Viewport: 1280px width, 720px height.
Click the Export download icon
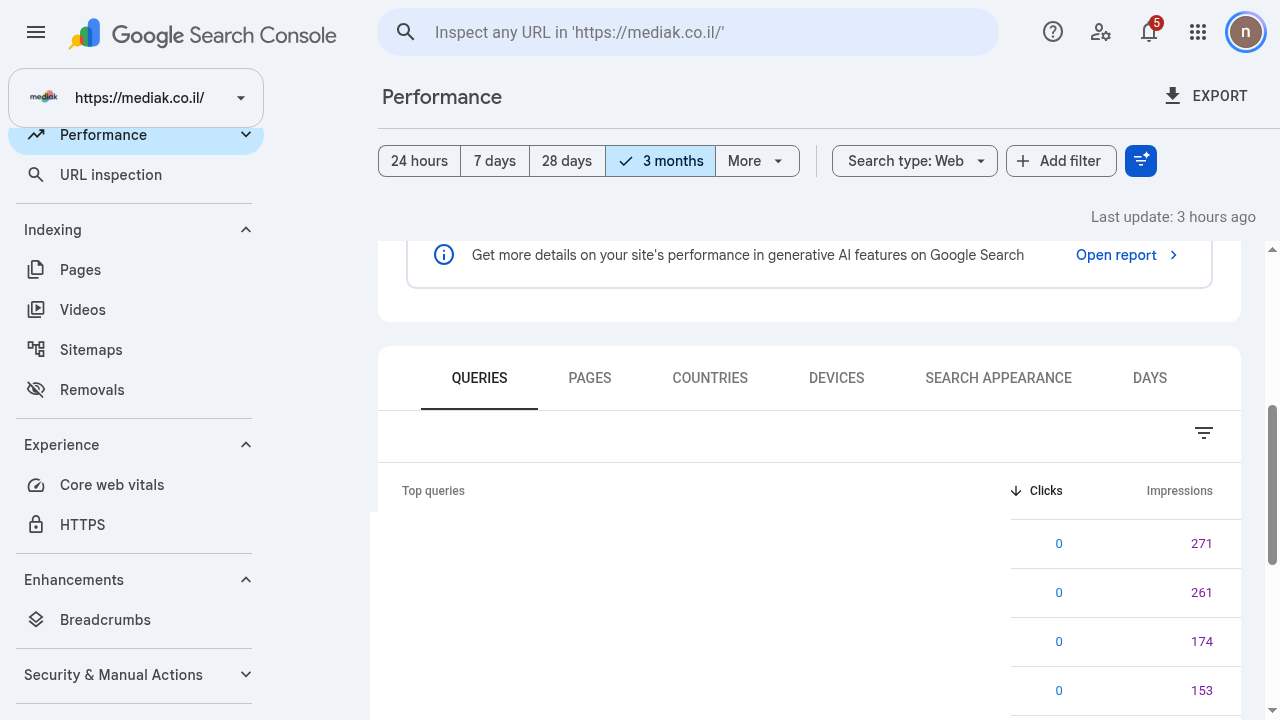1173,96
